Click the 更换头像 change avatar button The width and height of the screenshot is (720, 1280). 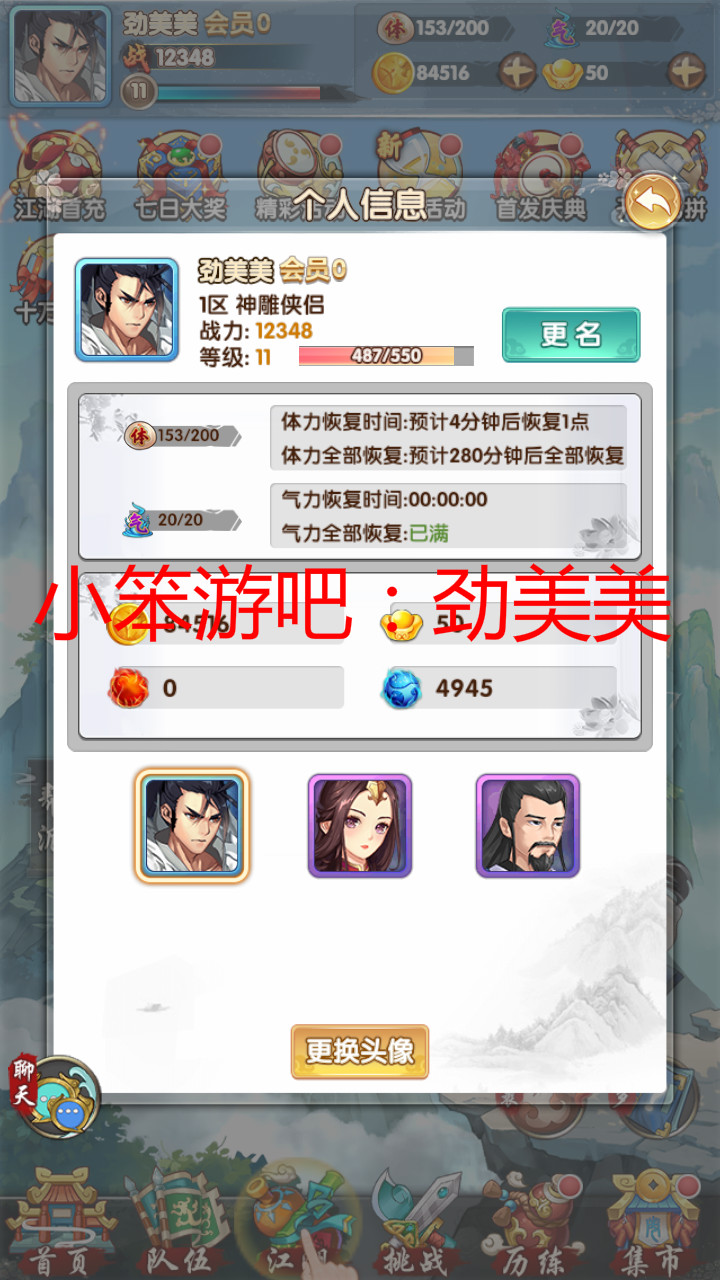(360, 1051)
